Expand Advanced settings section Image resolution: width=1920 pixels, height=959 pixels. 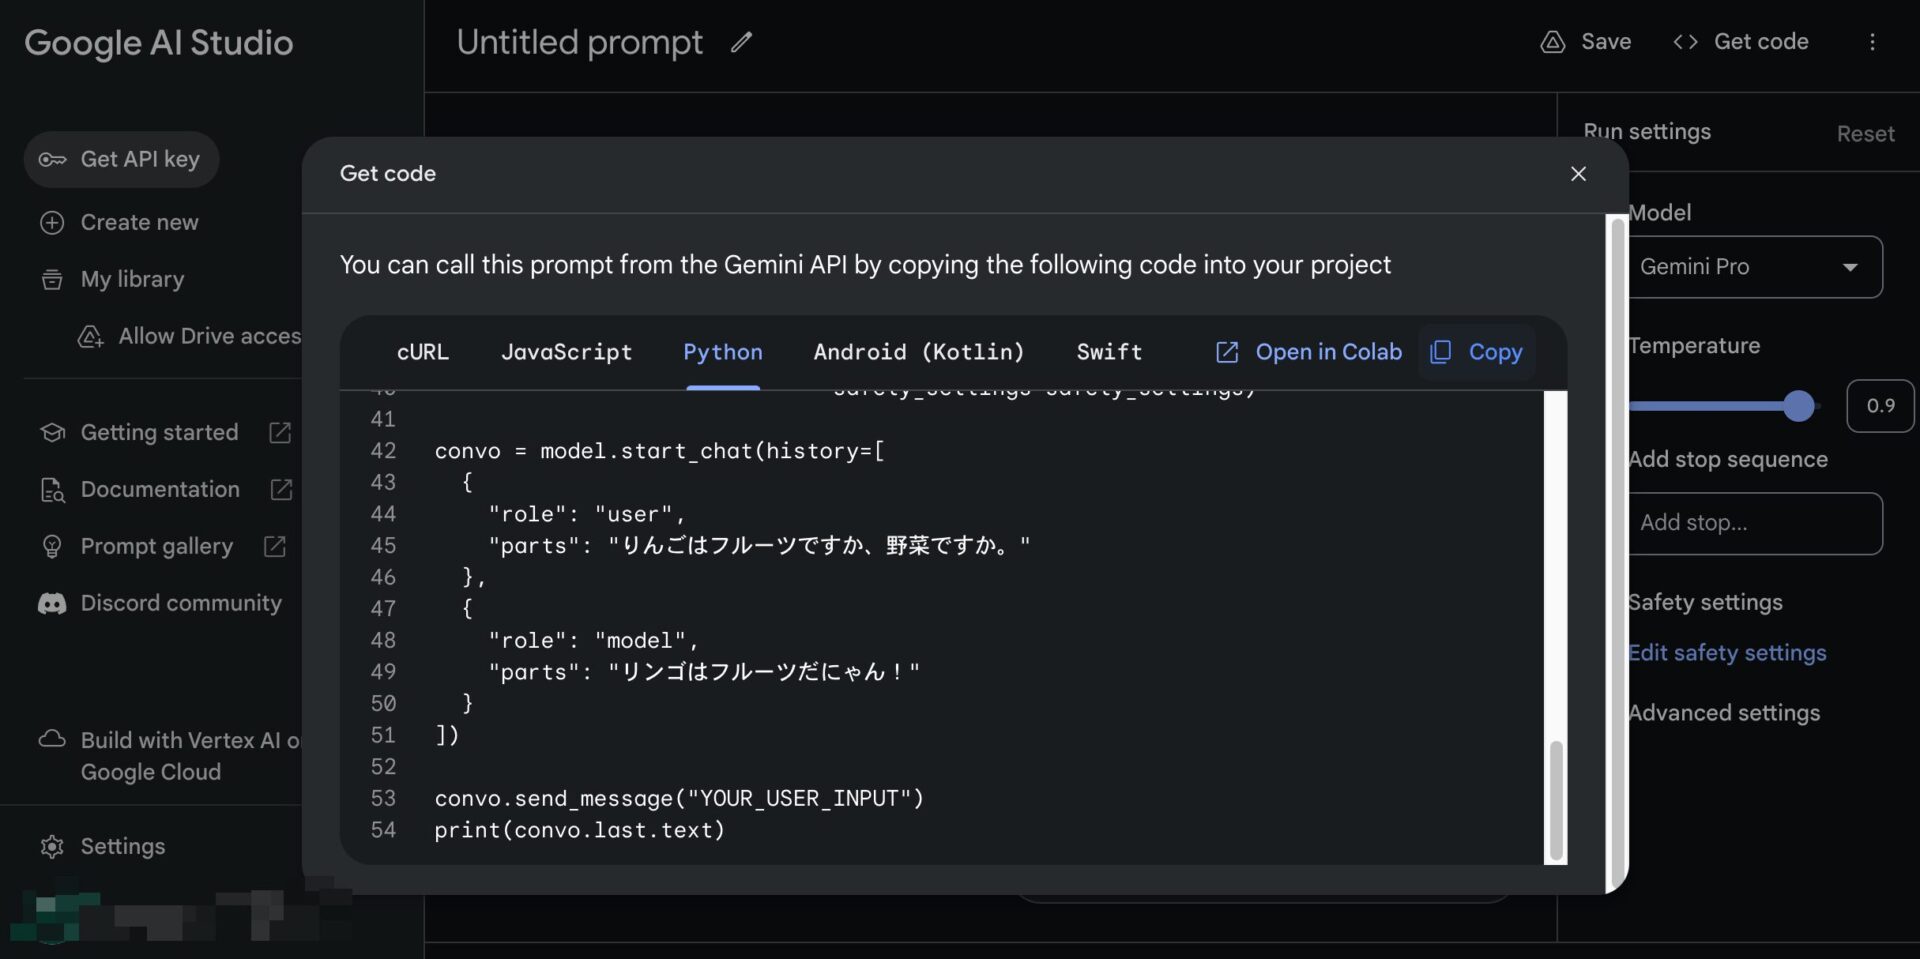coord(1724,713)
